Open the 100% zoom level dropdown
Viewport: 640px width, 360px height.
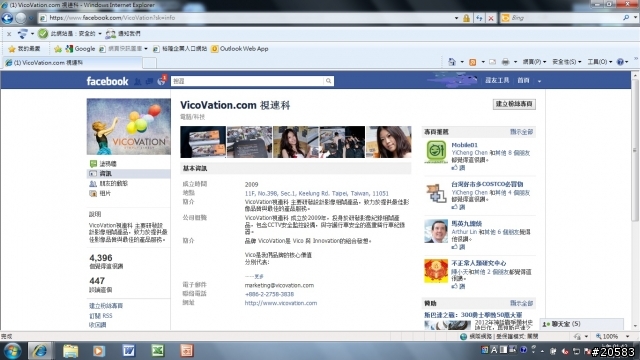click(628, 336)
